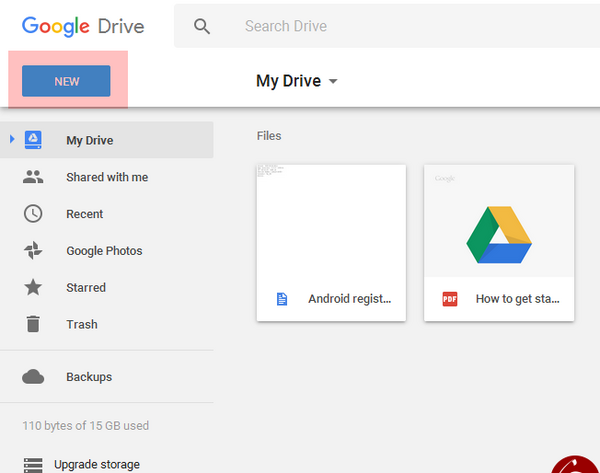Open the My Drive header dropdown arrow
This screenshot has width=600, height=473.
[333, 81]
